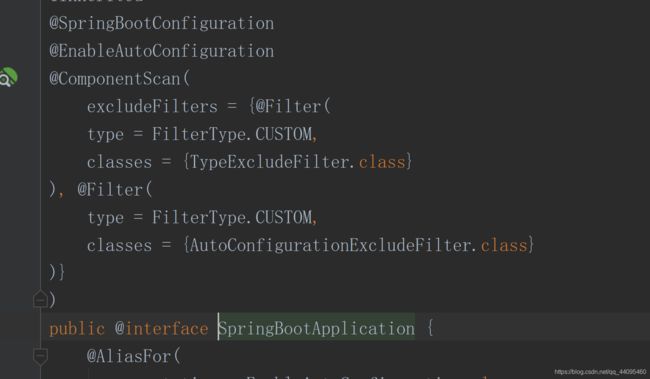Select the @ComponentScan annotation text

click(x=115, y=79)
